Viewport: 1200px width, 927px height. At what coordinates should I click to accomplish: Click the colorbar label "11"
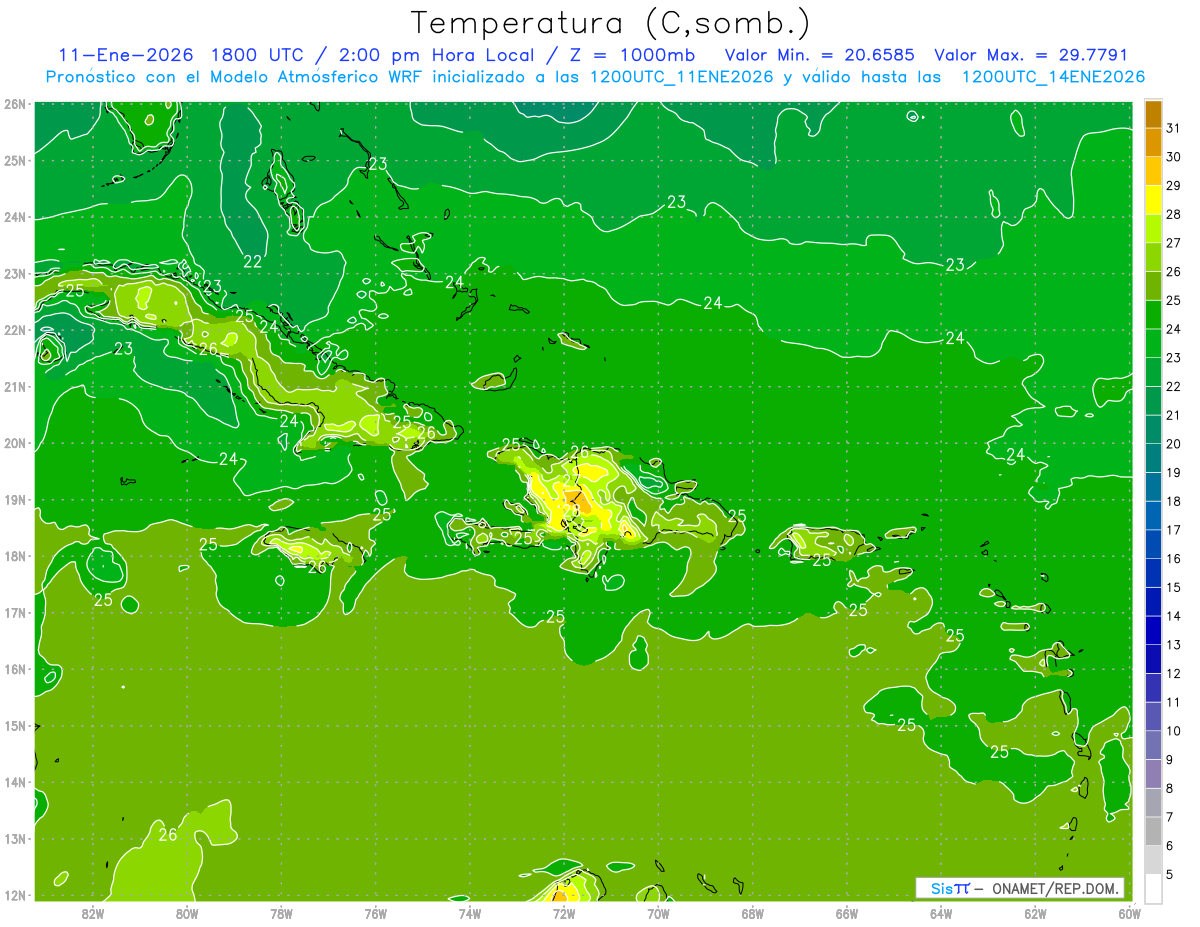(1173, 702)
